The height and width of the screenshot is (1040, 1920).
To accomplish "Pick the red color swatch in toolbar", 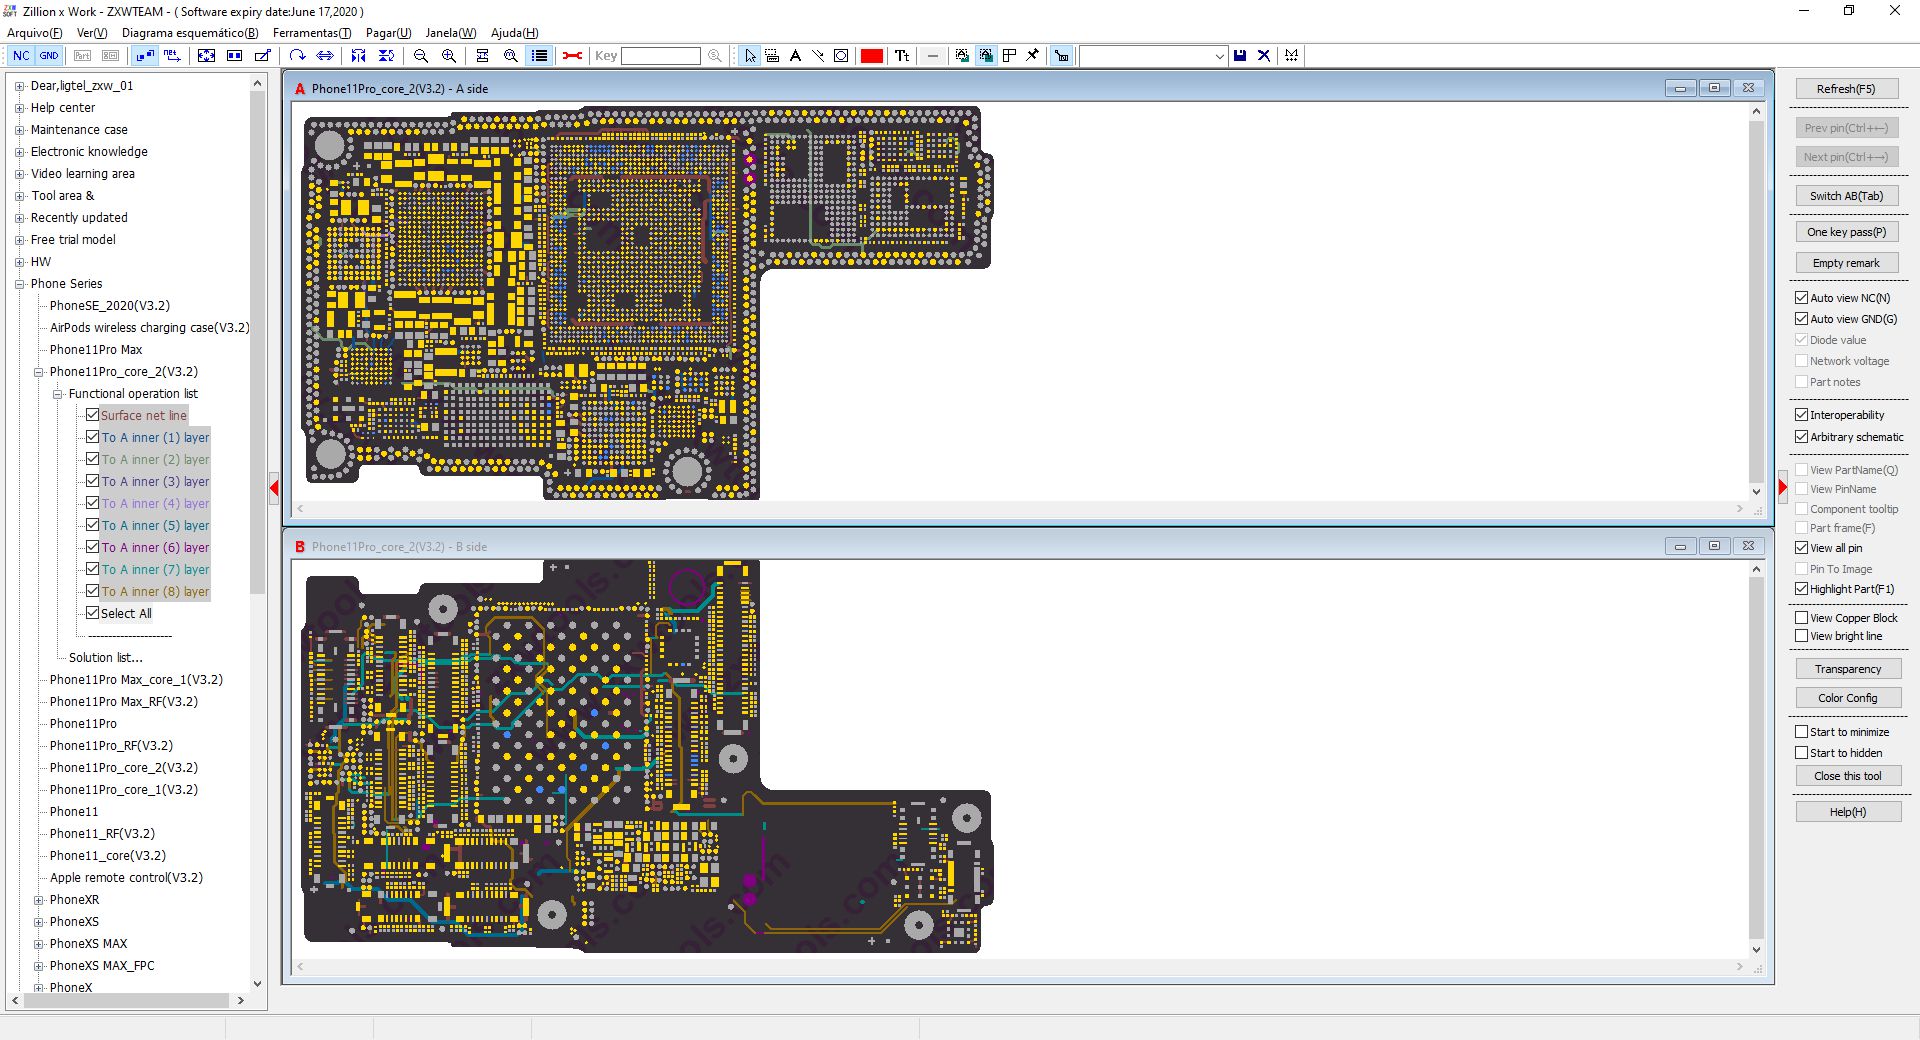I will tap(871, 56).
